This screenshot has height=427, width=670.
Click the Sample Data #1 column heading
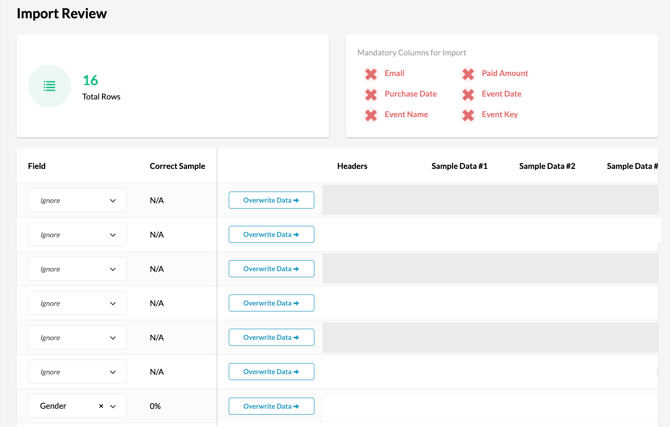click(x=459, y=166)
